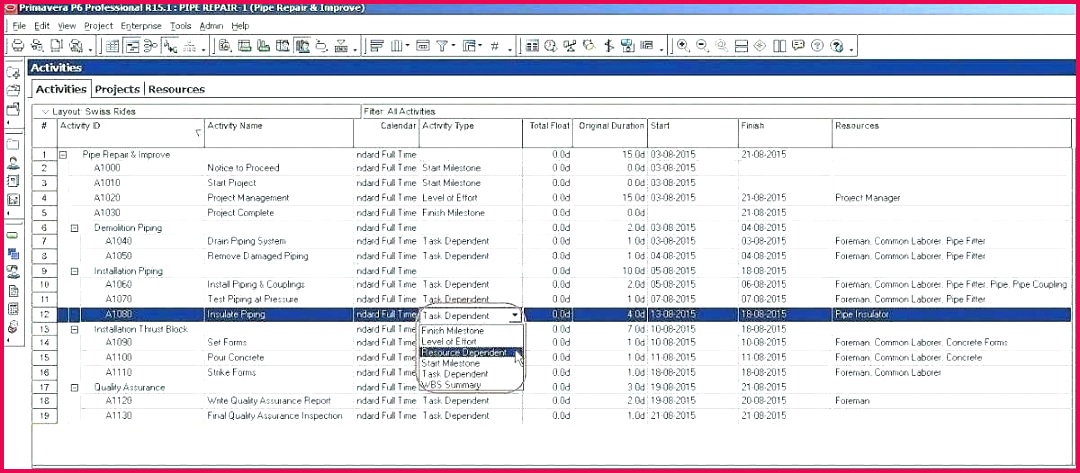1080x473 pixels.
Task: Sort by Original Duration column header
Action: coord(610,132)
